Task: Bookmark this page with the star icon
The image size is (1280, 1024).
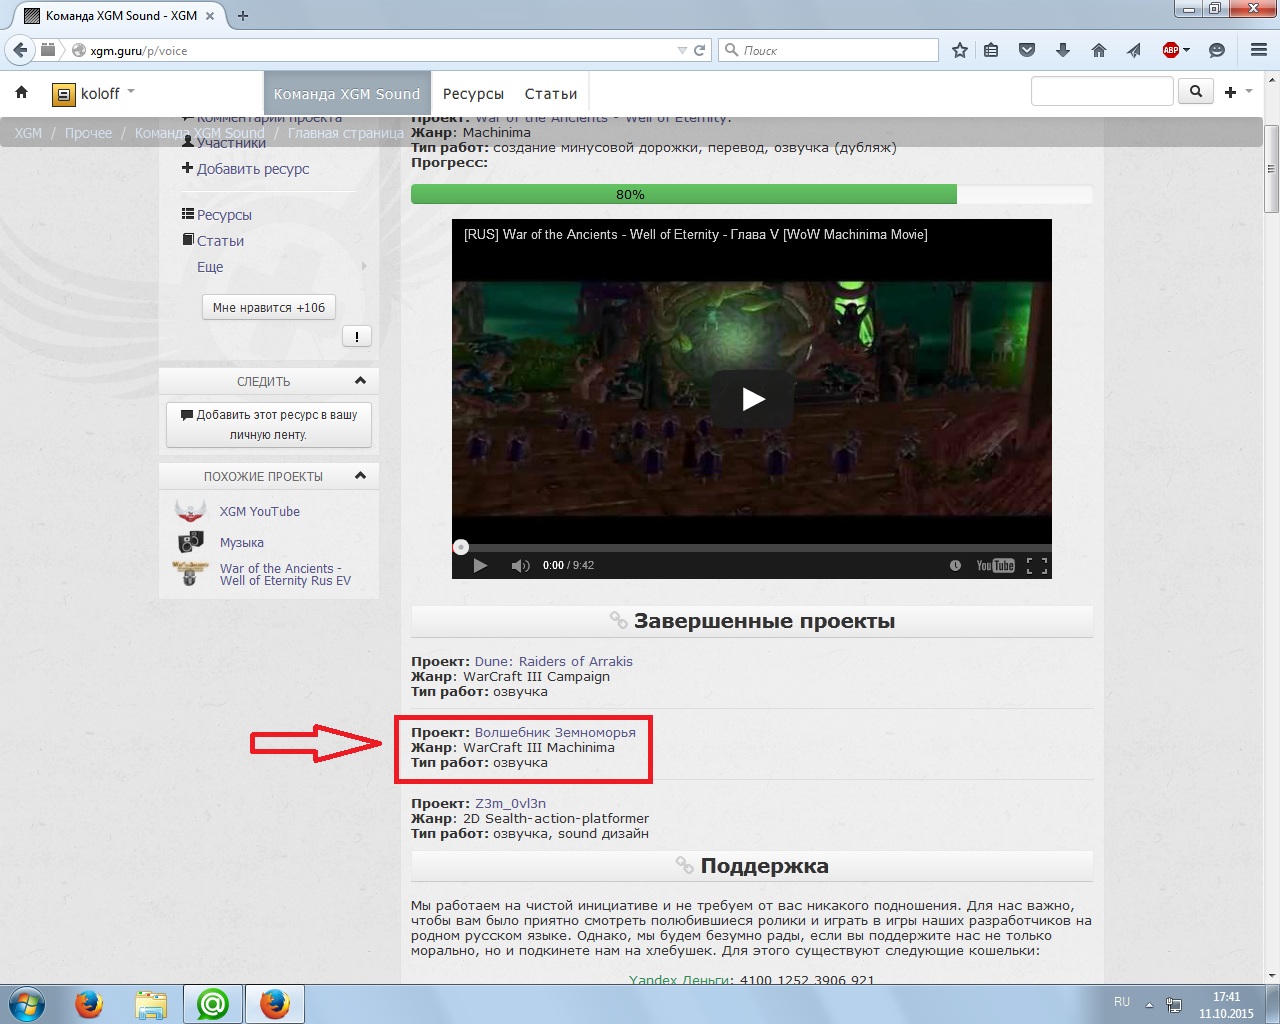Action: tap(960, 50)
